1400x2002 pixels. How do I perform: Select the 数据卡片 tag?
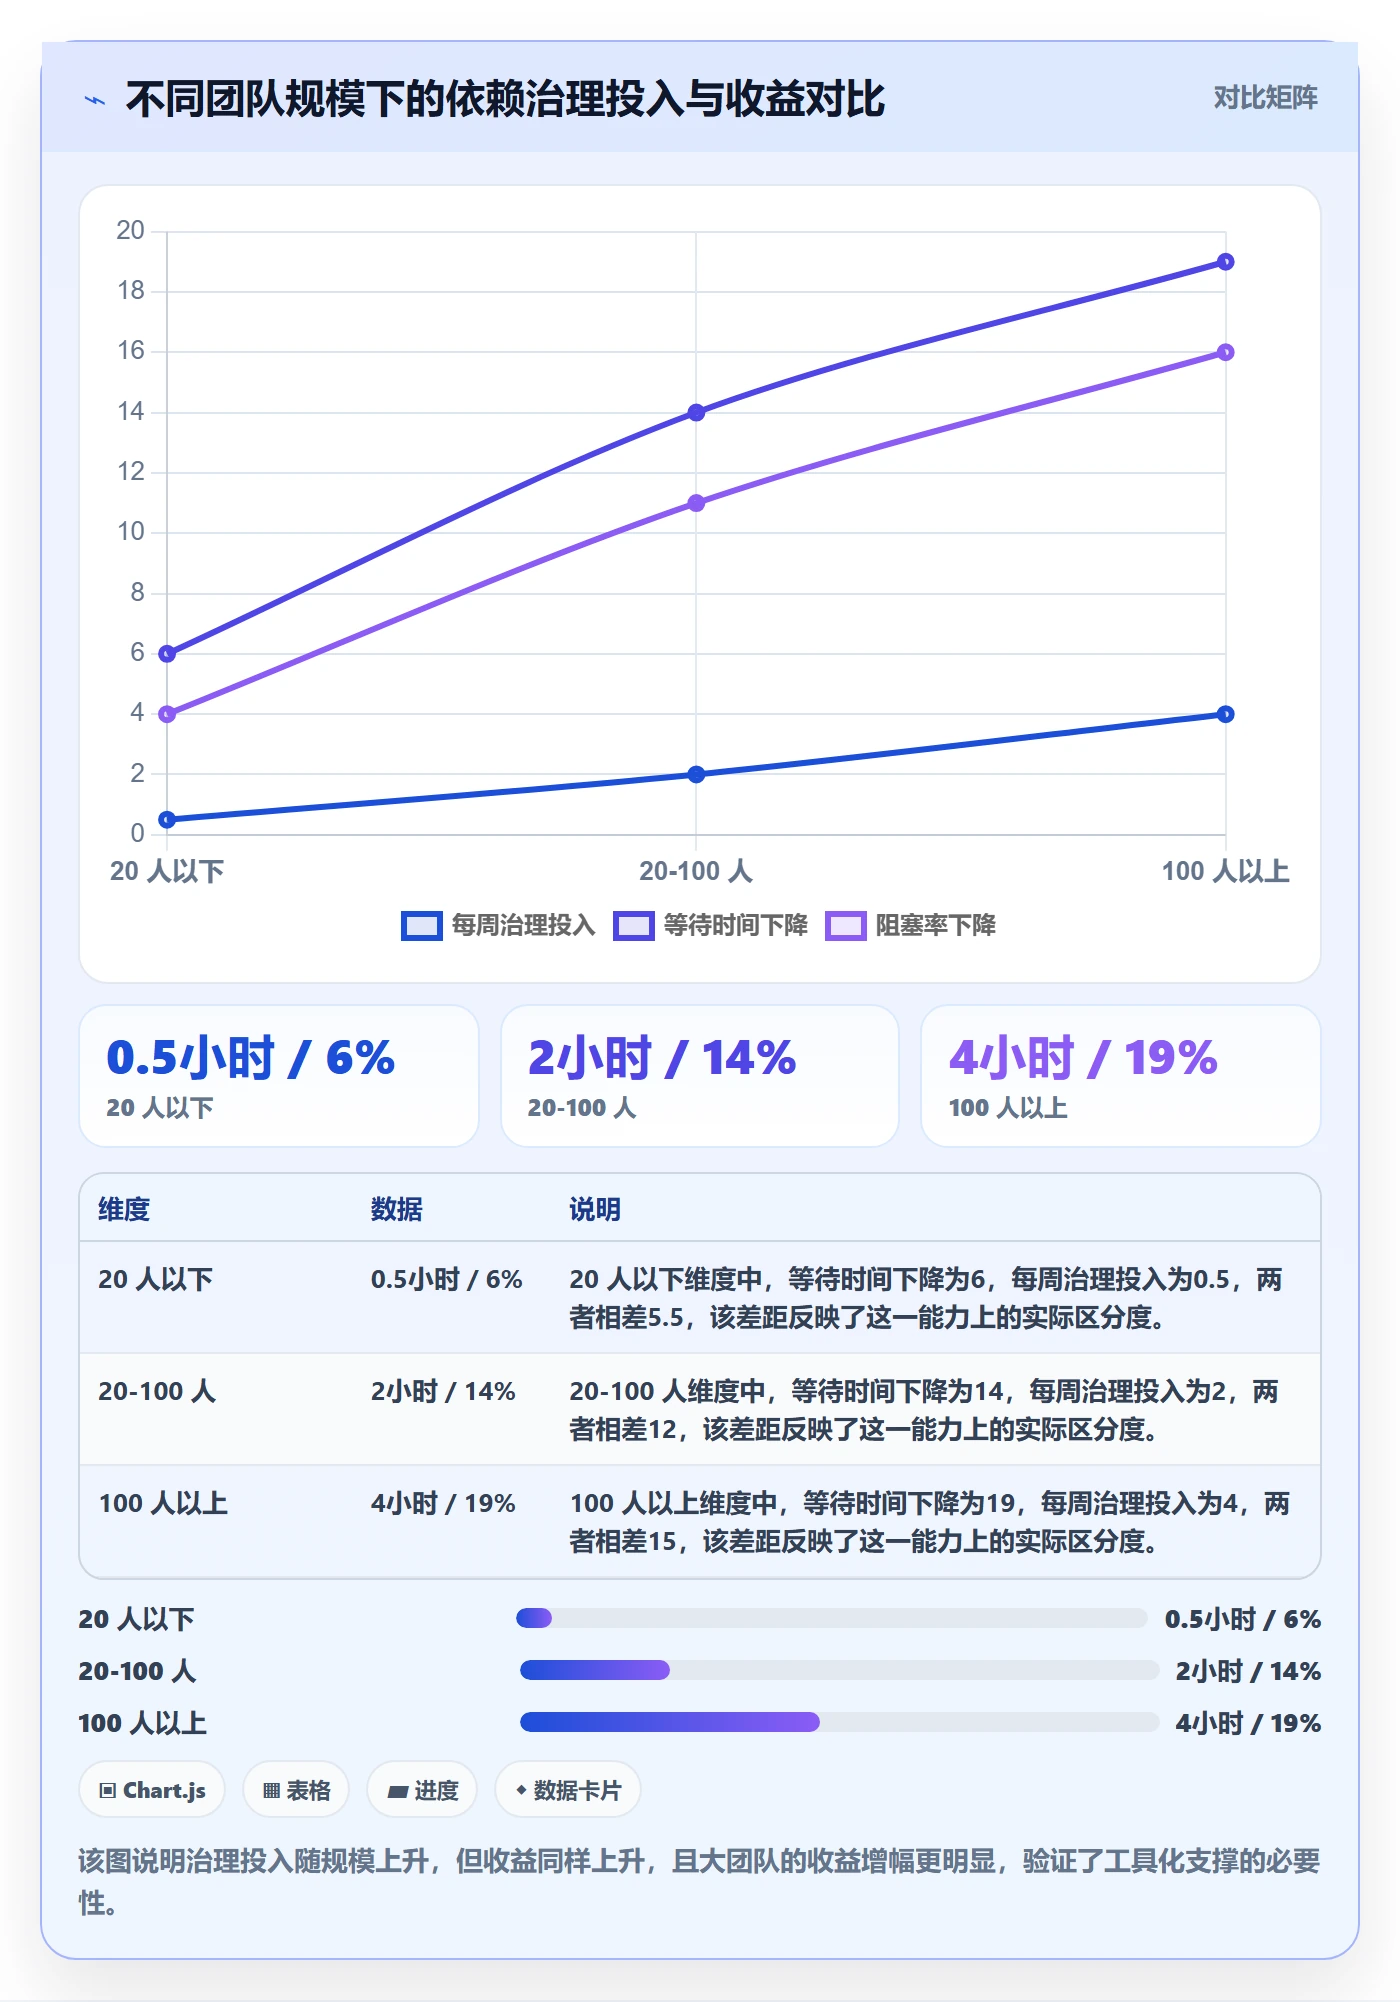tap(568, 1790)
